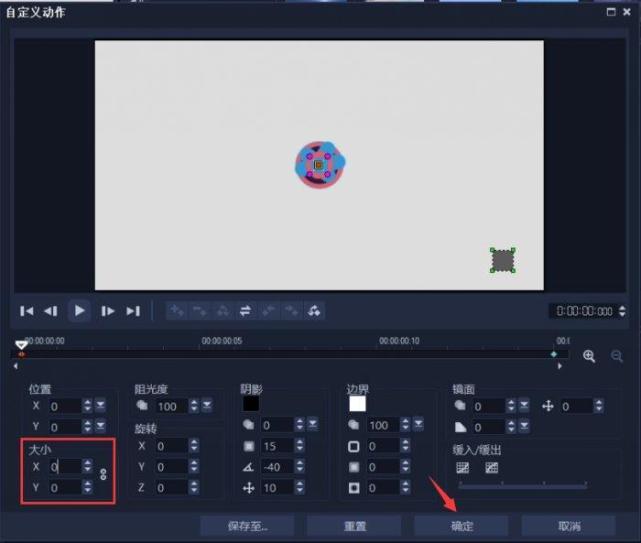
Task: Adjust the size Y spinner arrows
Action: [87, 487]
